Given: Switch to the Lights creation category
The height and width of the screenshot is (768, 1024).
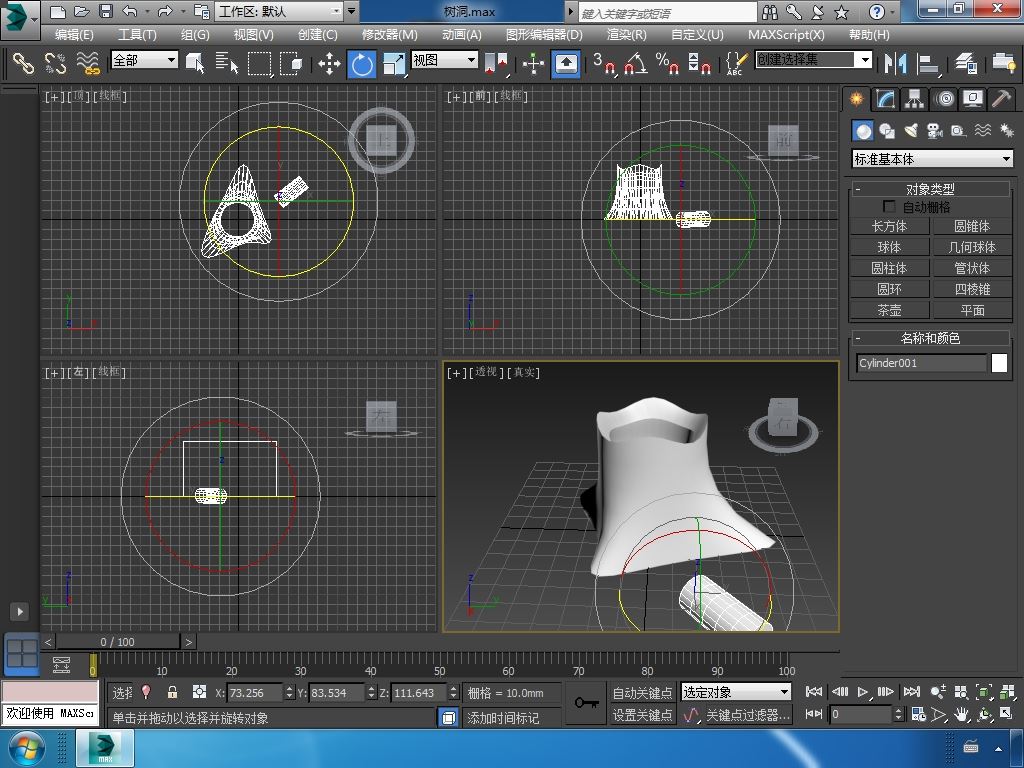Looking at the screenshot, I should tap(911, 131).
